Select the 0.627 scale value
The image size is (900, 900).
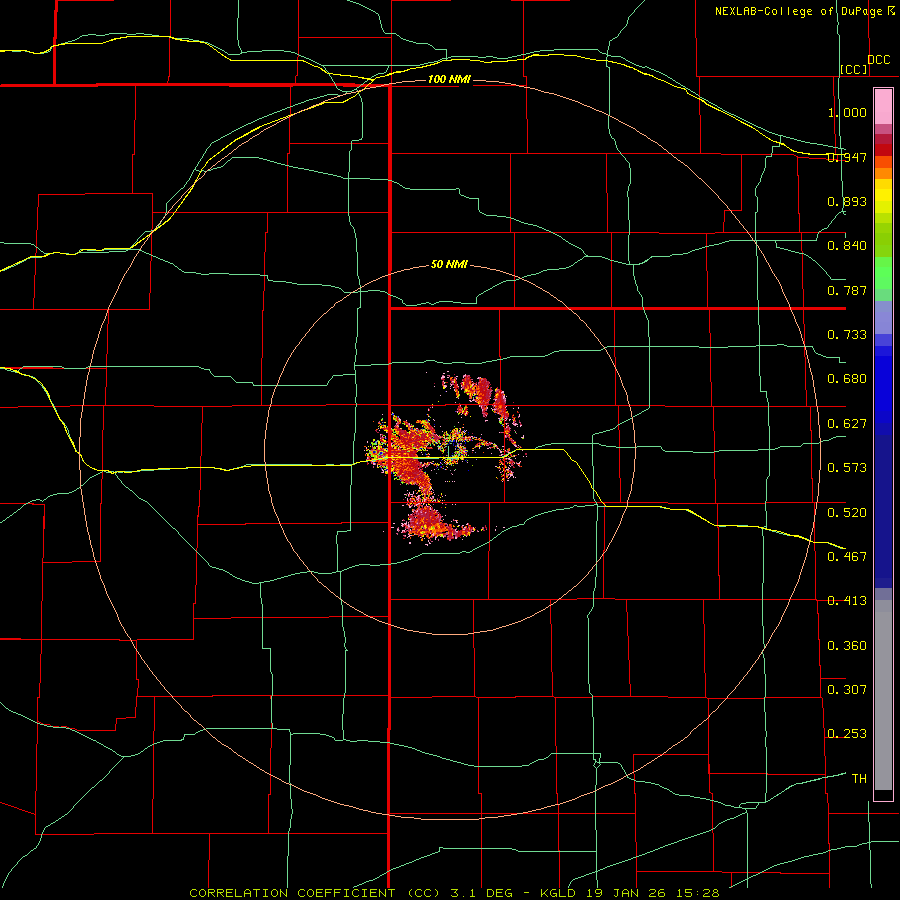click(847, 424)
